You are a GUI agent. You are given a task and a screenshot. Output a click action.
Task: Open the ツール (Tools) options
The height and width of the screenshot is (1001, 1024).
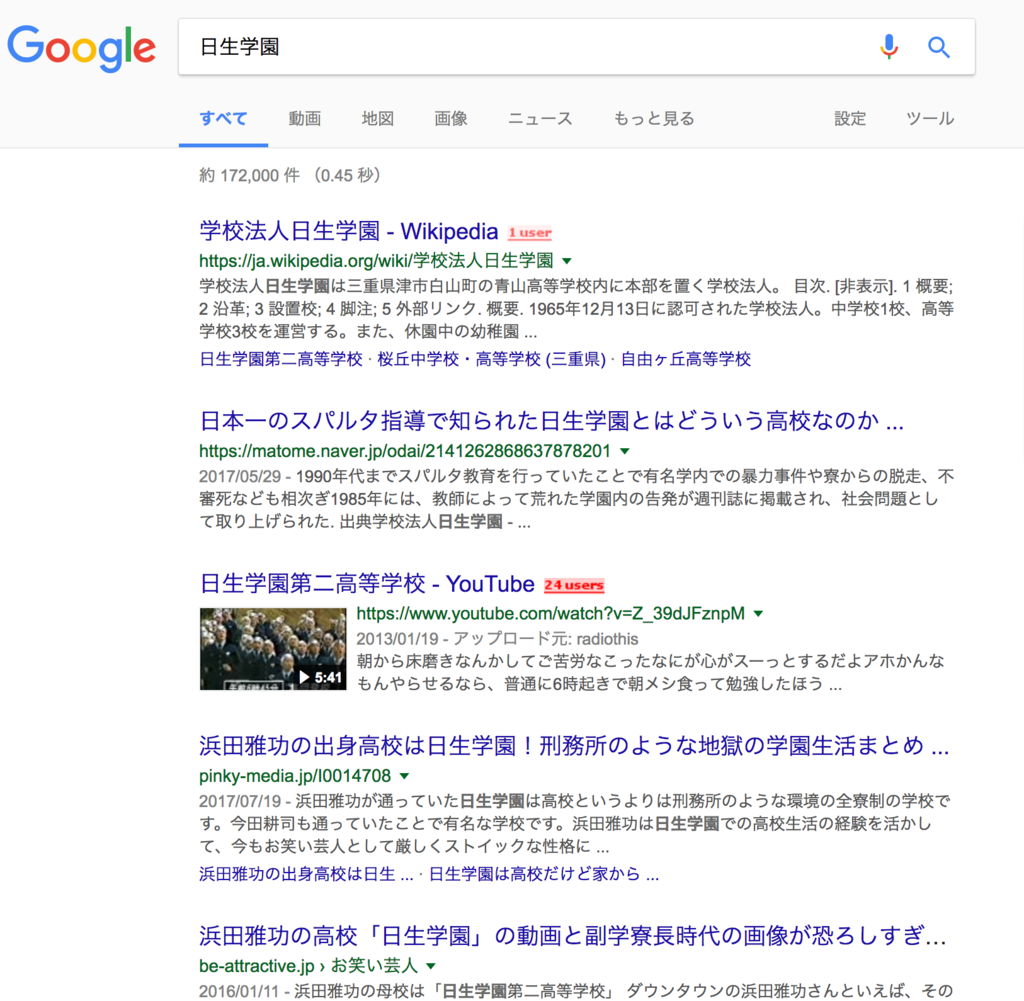(928, 118)
